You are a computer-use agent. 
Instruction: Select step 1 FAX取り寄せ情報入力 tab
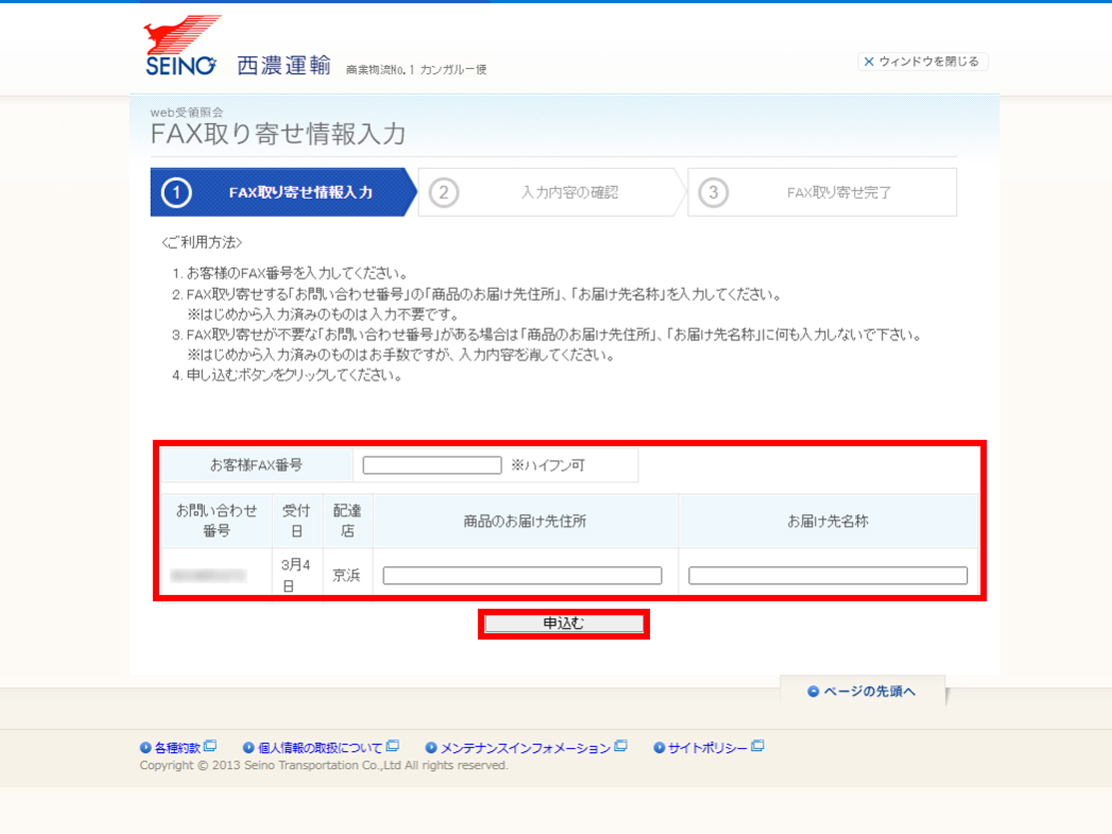click(x=283, y=192)
